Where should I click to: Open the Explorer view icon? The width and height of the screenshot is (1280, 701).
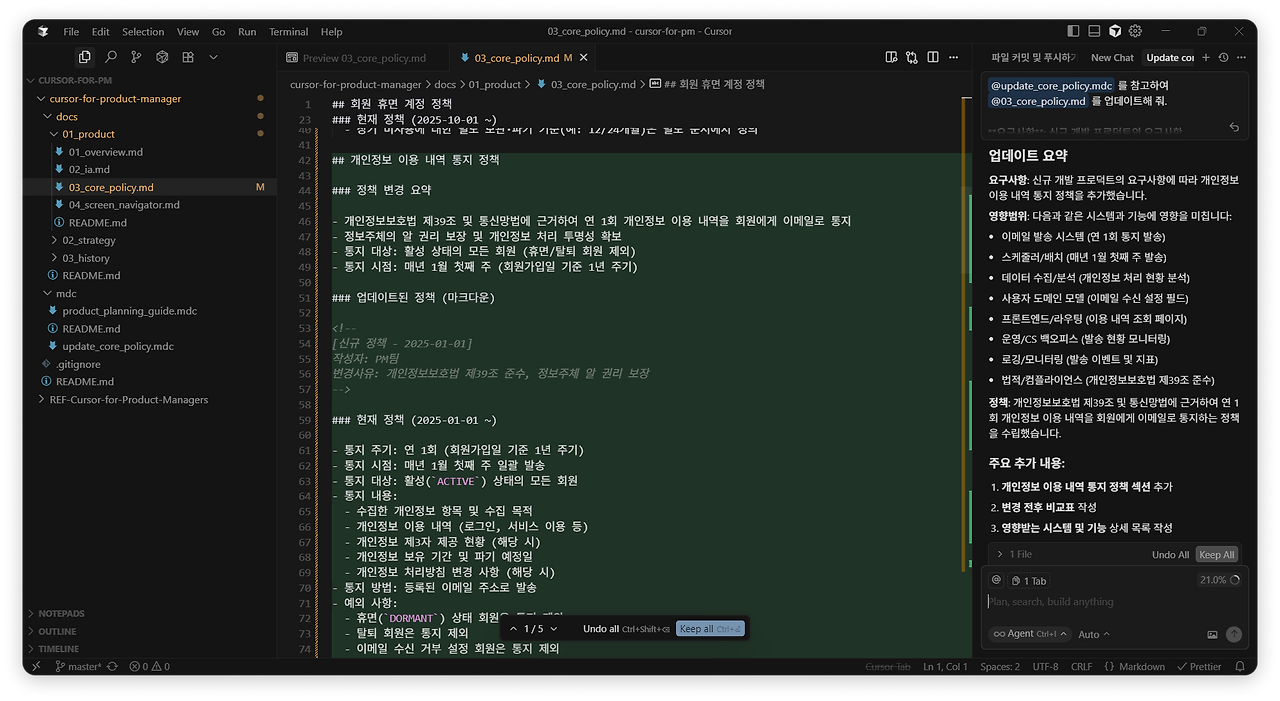[x=85, y=58]
